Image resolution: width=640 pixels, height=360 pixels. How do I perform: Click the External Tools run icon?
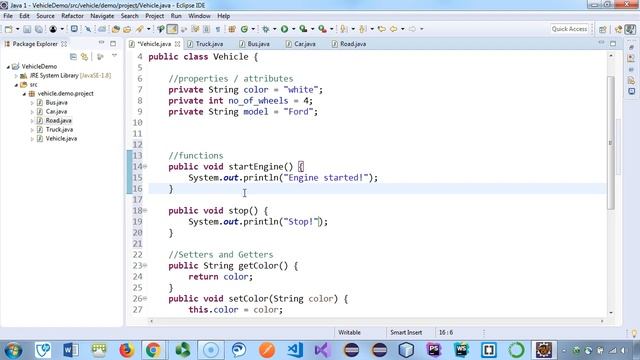pos(322,29)
